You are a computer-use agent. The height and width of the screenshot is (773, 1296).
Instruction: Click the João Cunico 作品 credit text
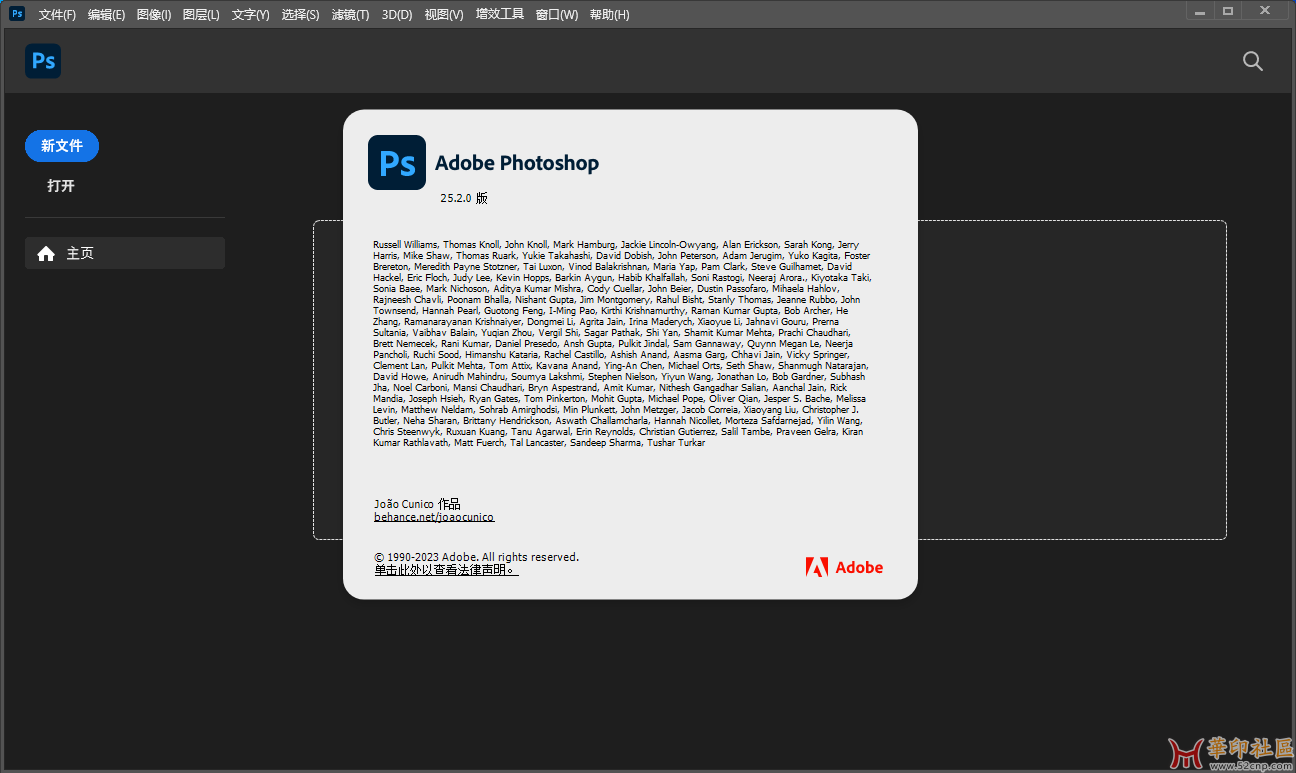tap(417, 504)
